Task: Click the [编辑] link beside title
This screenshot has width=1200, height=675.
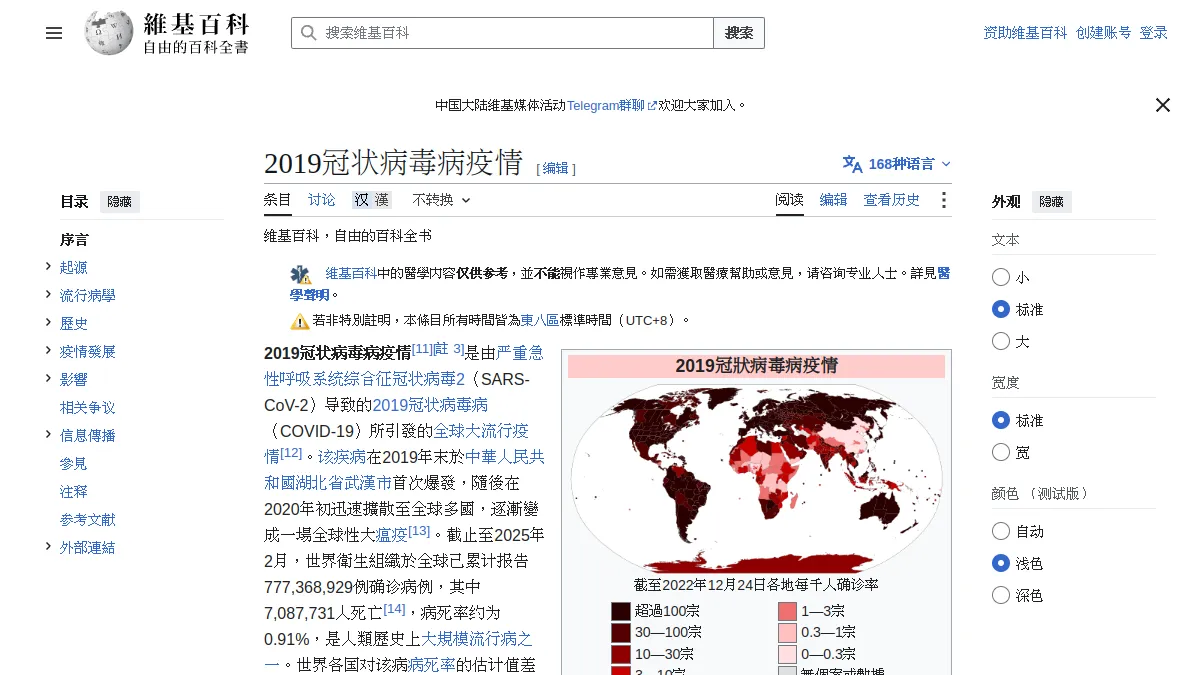Action: (556, 169)
